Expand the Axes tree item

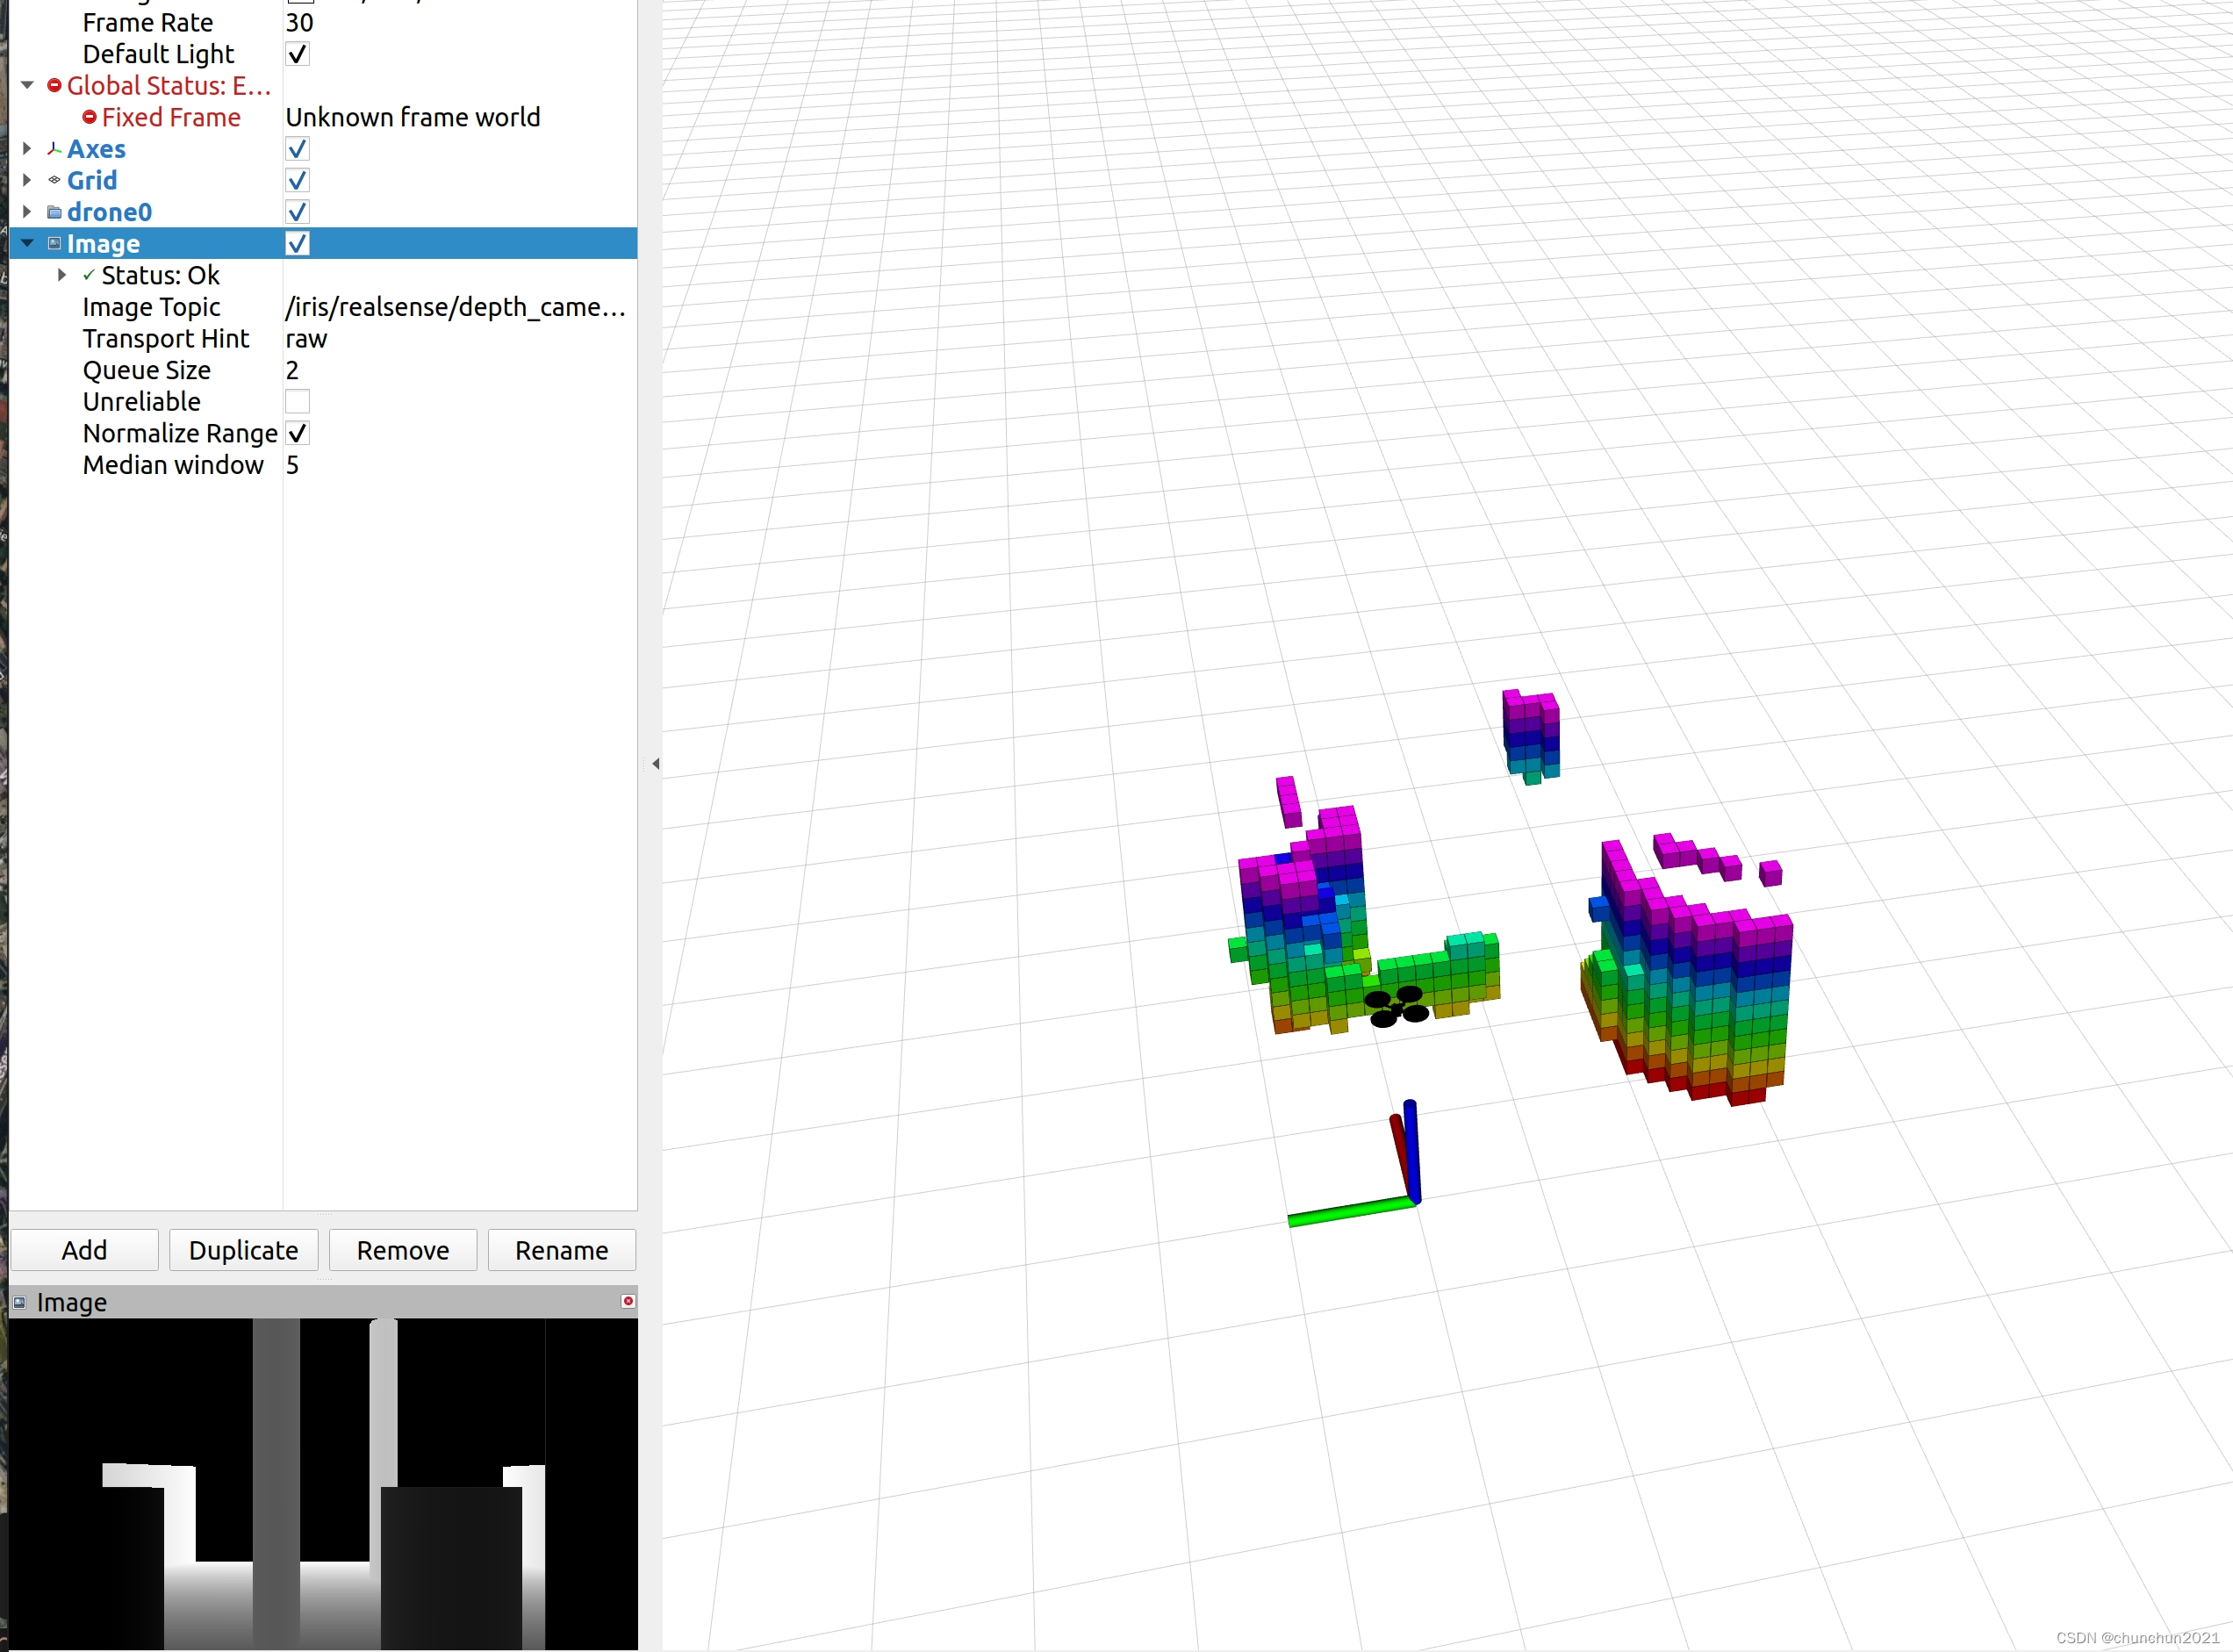[27, 149]
